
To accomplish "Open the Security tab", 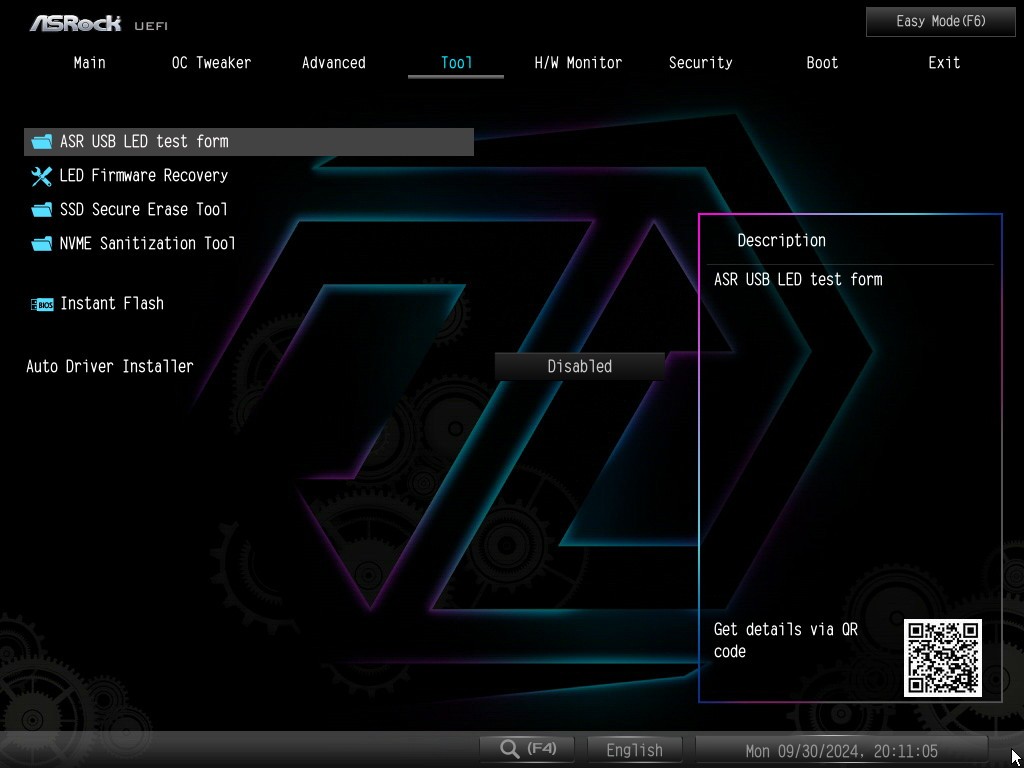I will (x=700, y=63).
